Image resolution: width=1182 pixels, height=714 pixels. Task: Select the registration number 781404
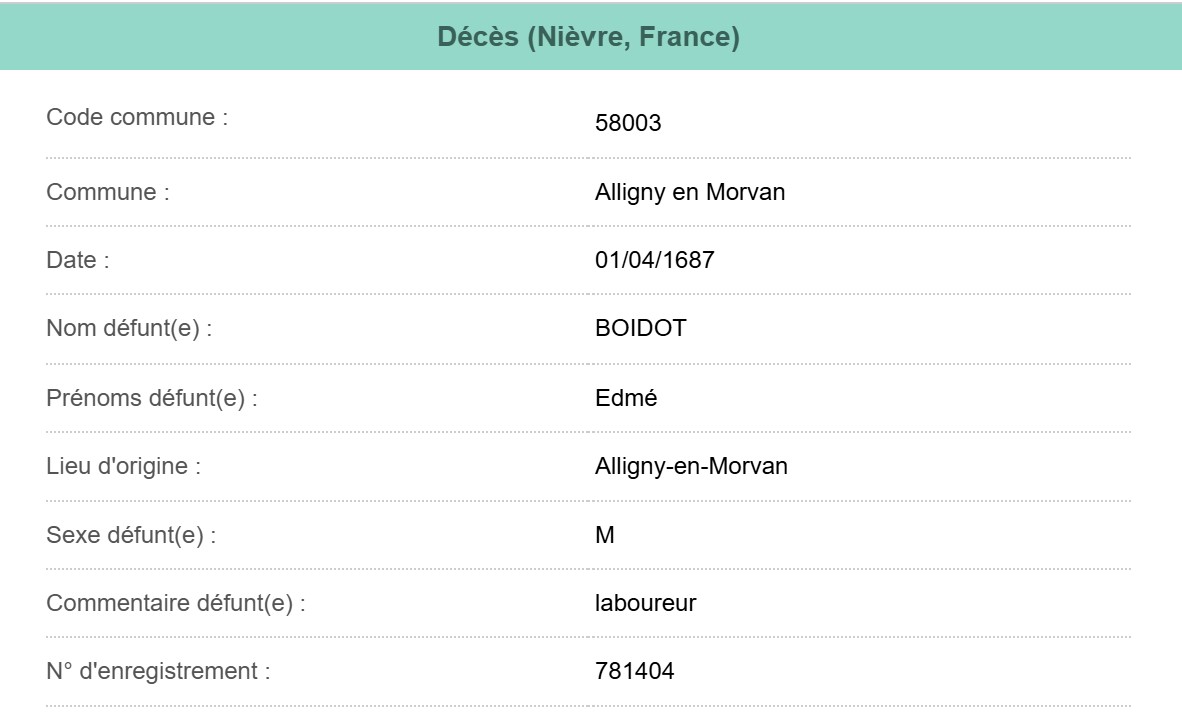click(x=634, y=672)
